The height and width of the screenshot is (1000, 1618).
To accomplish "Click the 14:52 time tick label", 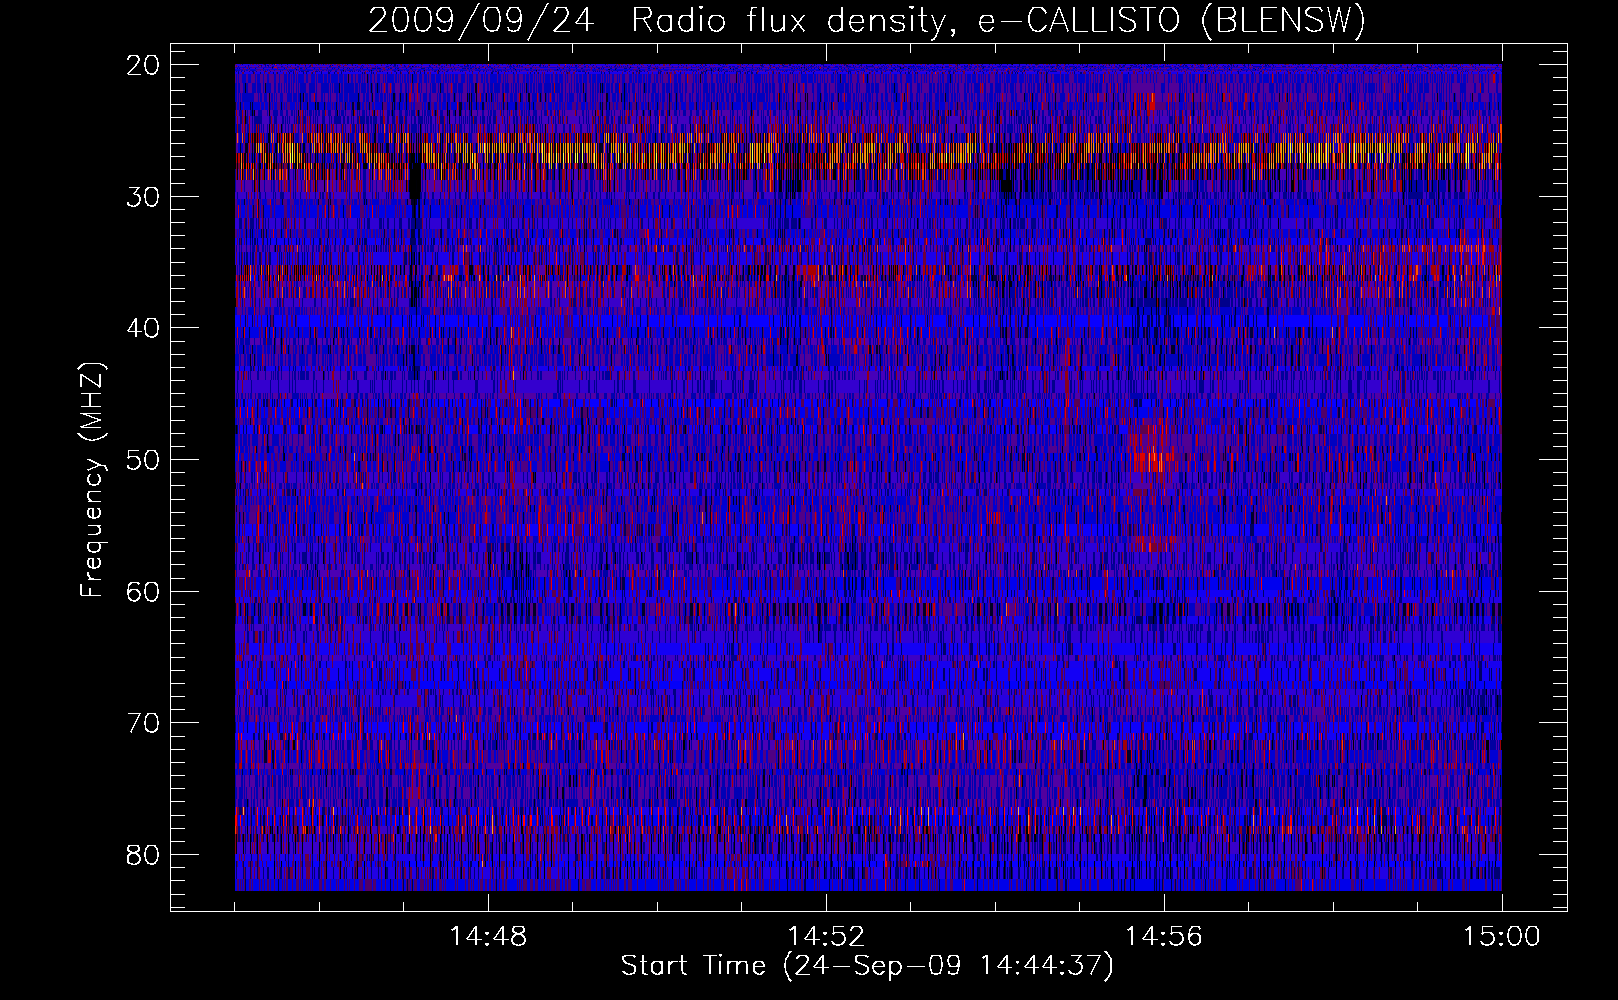I will click(826, 937).
